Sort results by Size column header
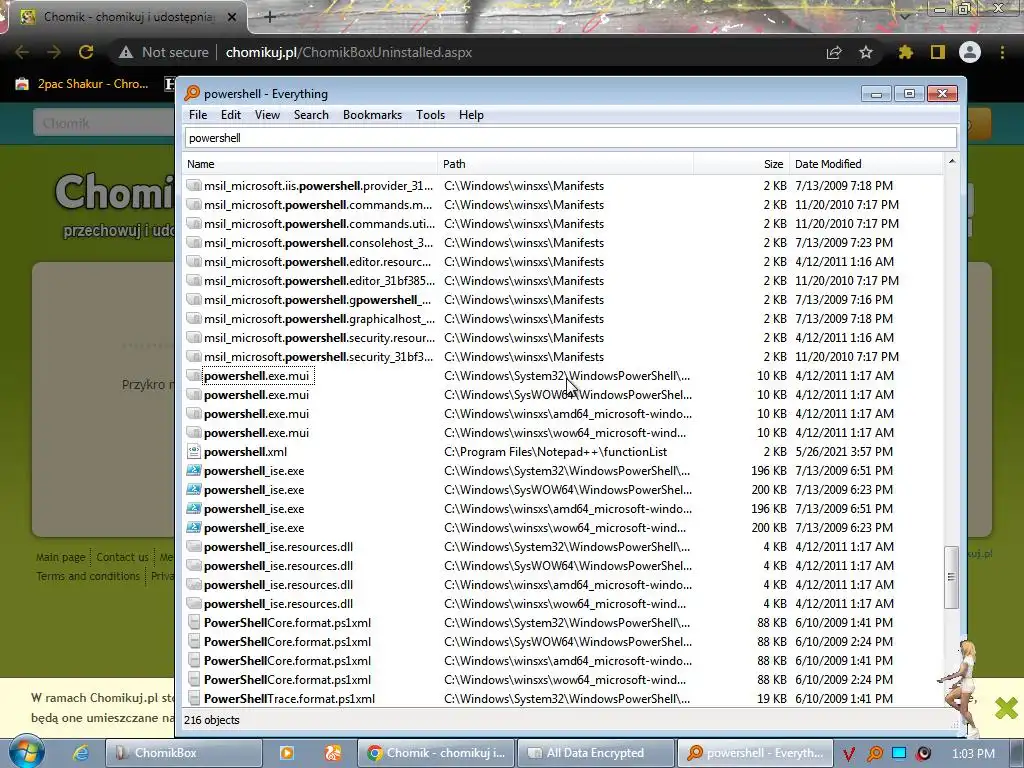Image resolution: width=1024 pixels, height=768 pixels. (741, 164)
